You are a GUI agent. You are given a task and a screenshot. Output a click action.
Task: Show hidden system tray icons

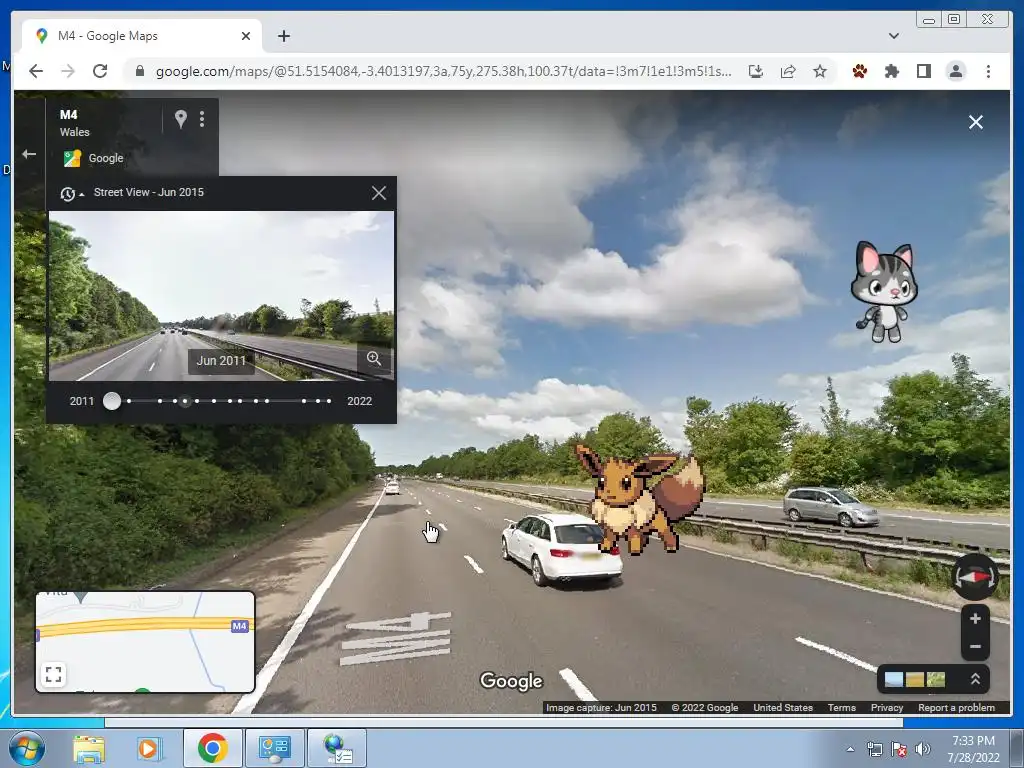click(850, 749)
